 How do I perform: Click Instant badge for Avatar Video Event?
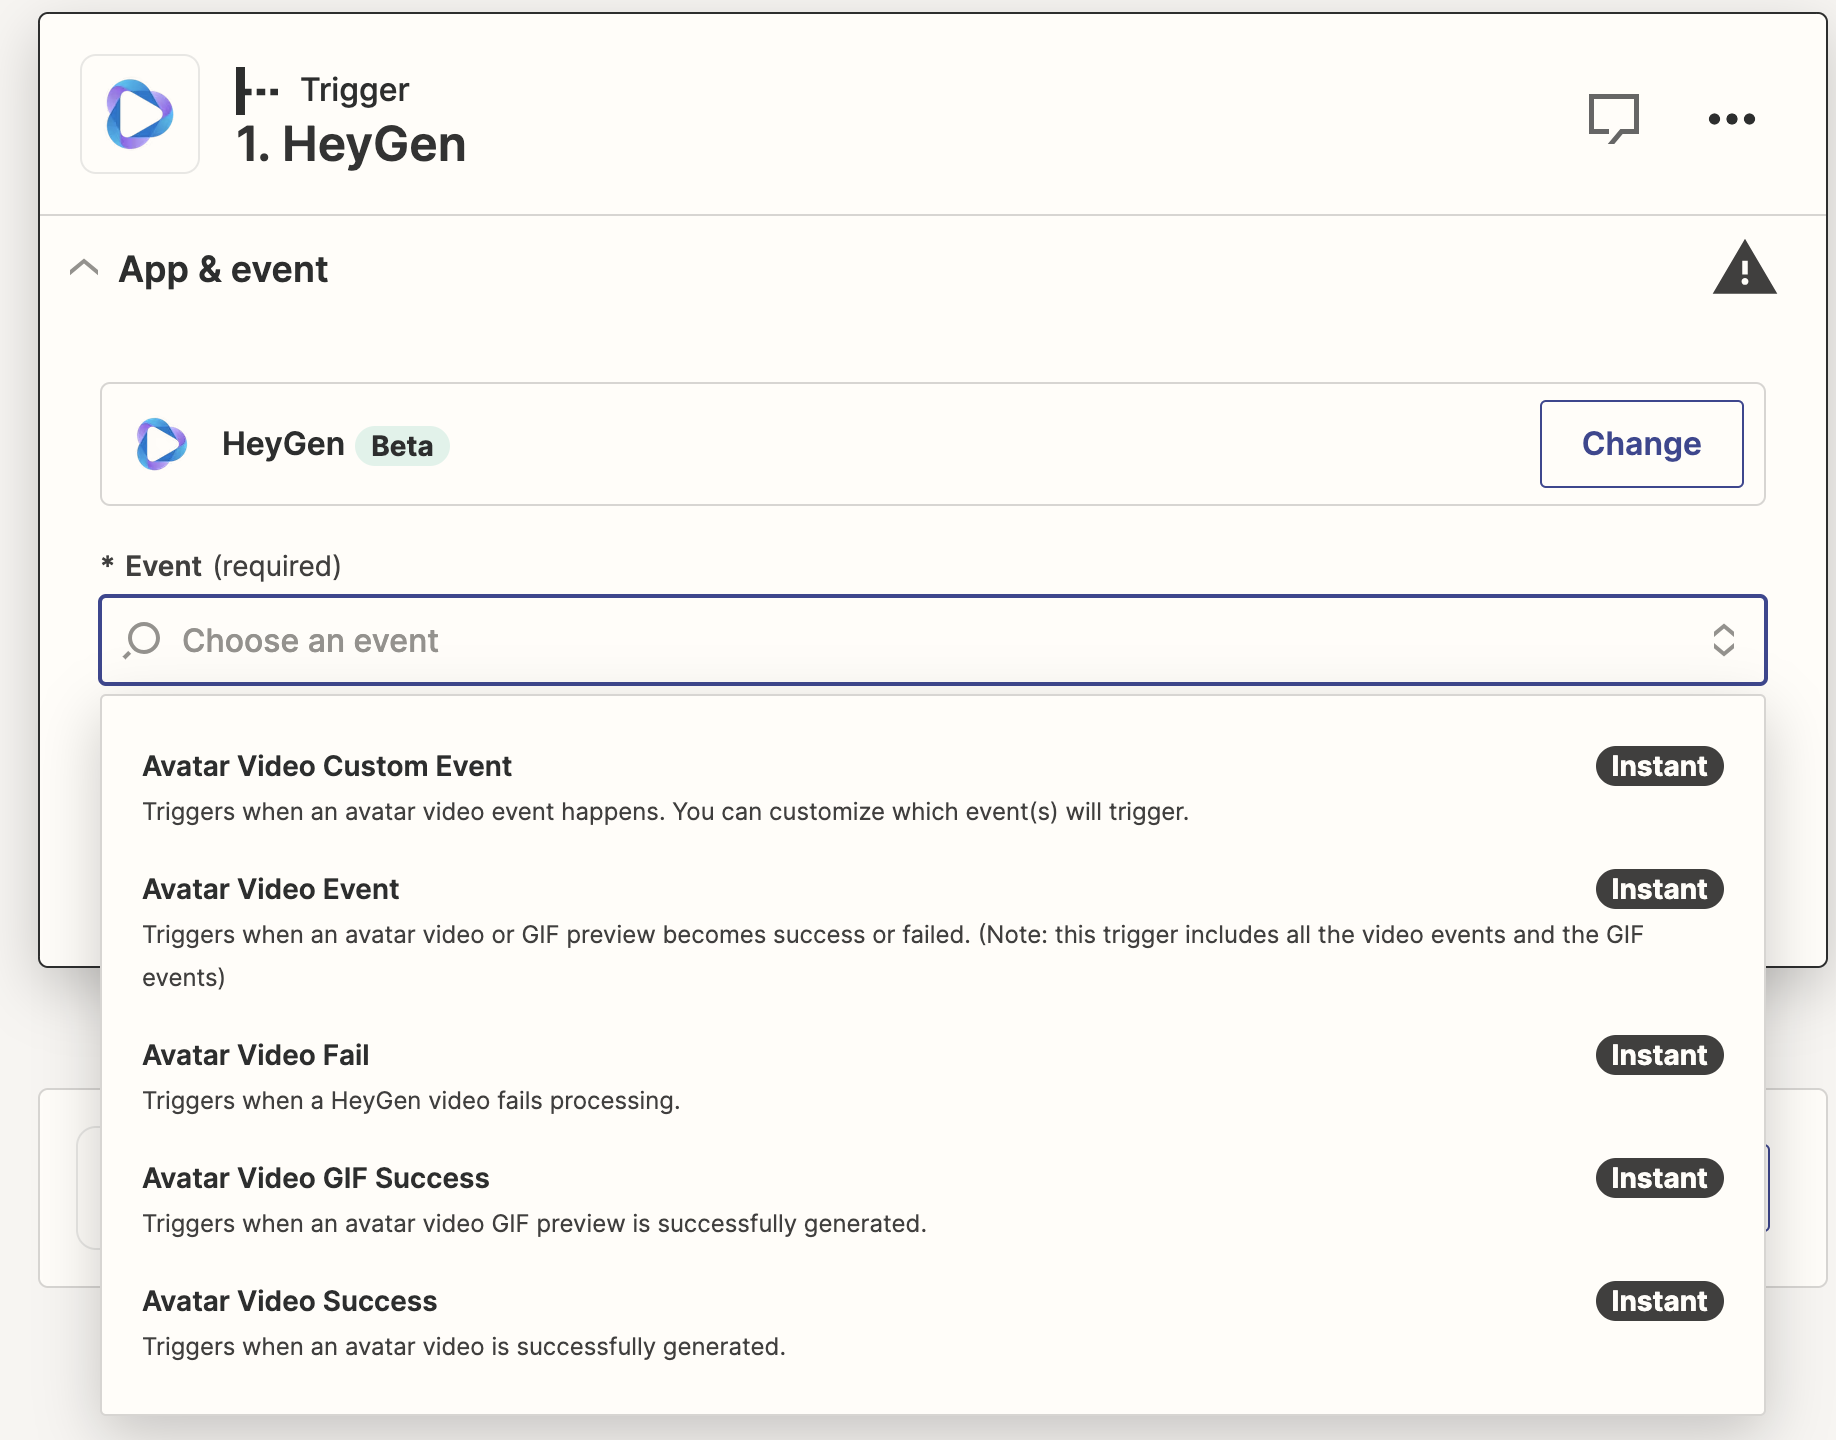click(x=1659, y=889)
